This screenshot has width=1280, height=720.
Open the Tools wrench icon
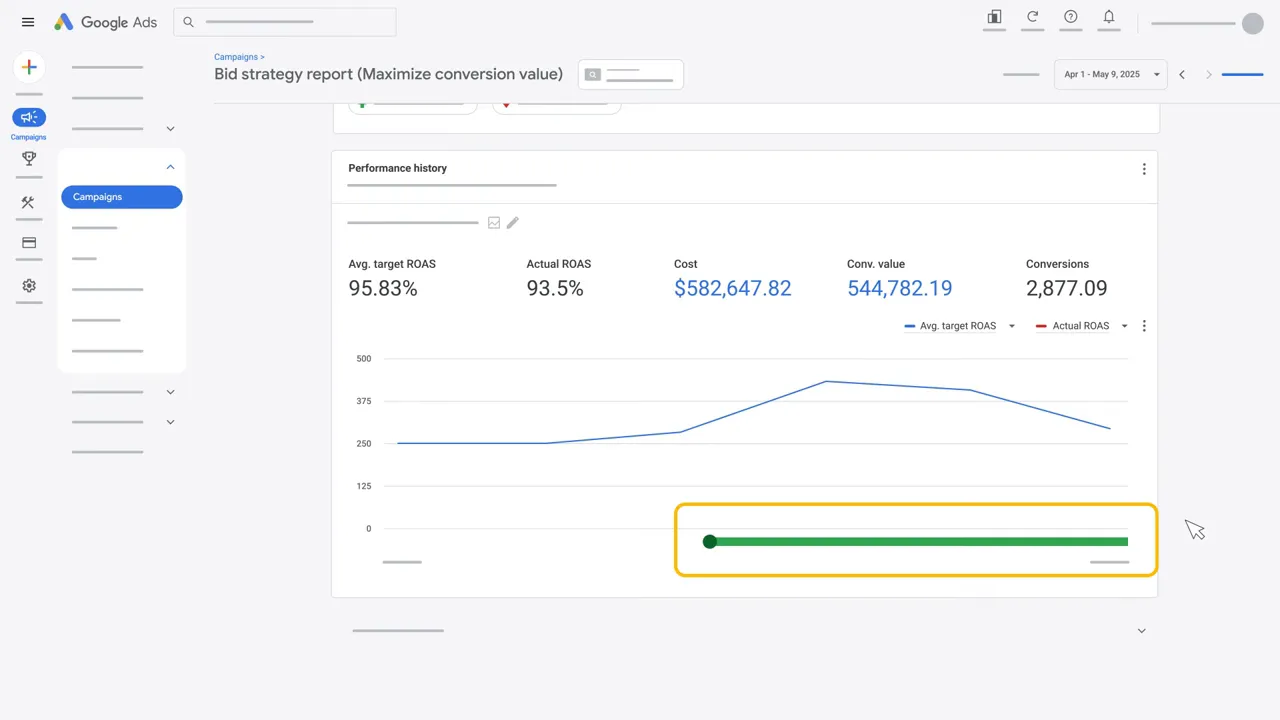28,203
